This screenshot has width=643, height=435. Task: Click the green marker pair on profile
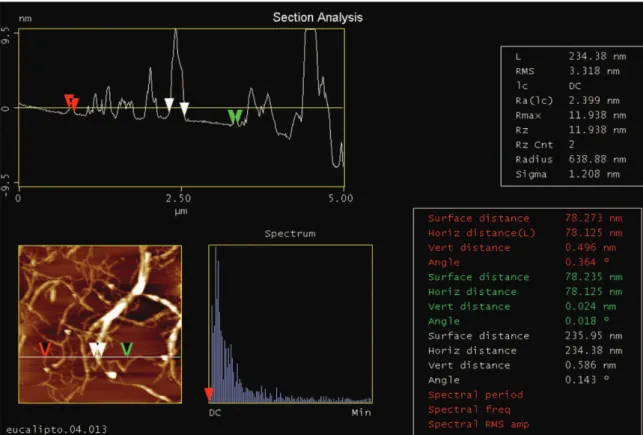click(235, 116)
